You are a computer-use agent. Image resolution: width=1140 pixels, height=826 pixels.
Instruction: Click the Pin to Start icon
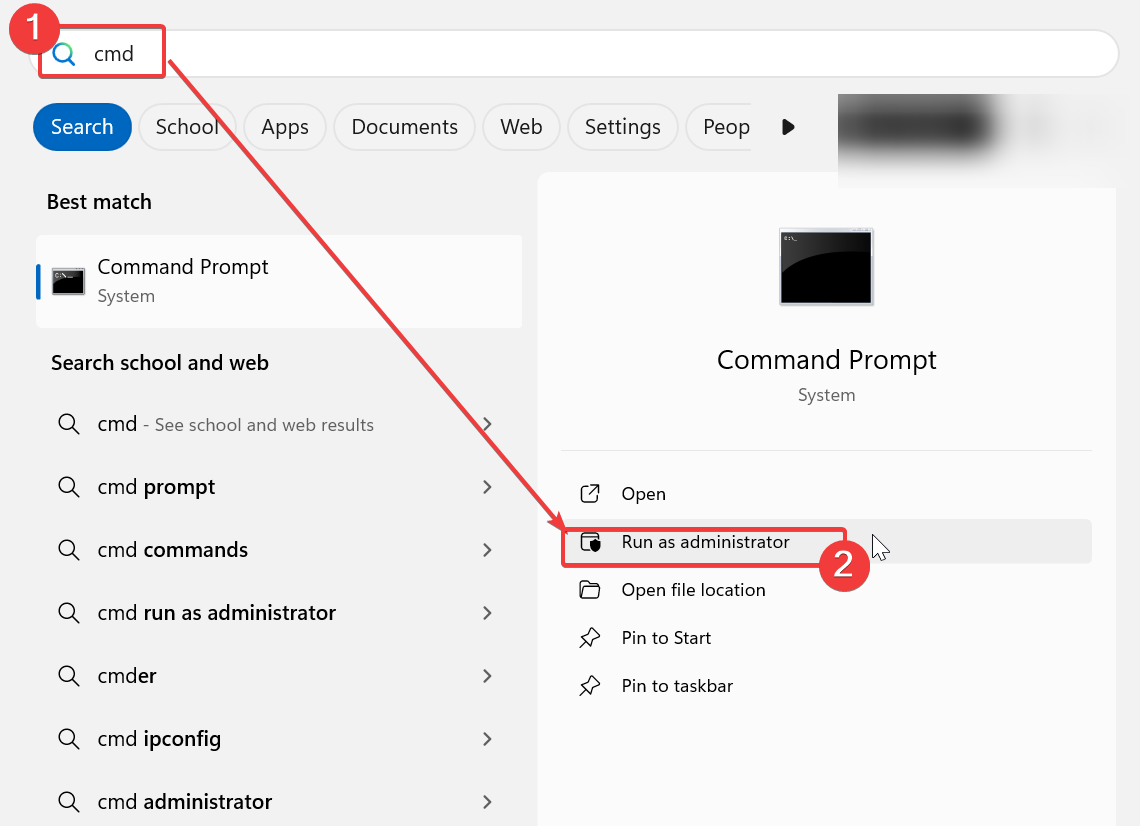590,638
